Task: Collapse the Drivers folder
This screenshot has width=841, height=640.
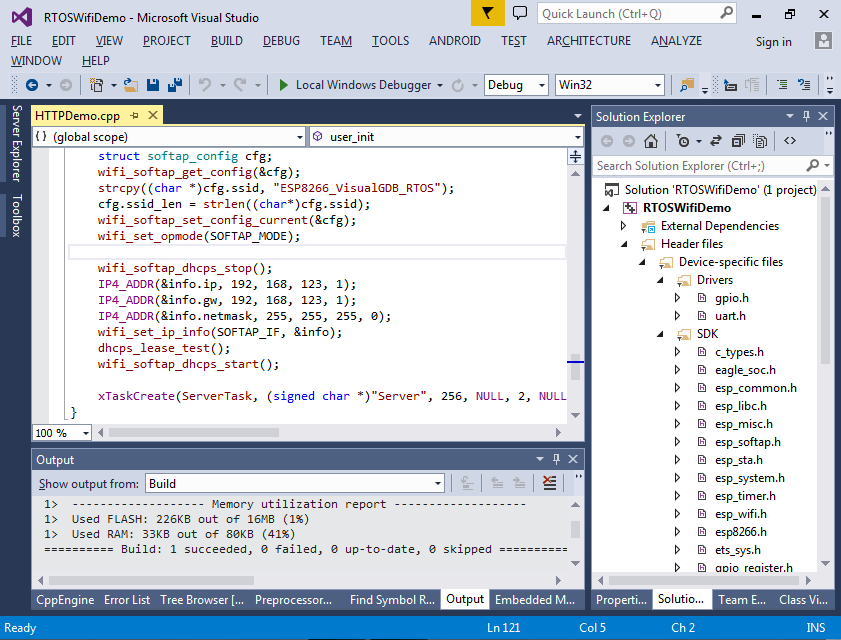Action: click(660, 280)
